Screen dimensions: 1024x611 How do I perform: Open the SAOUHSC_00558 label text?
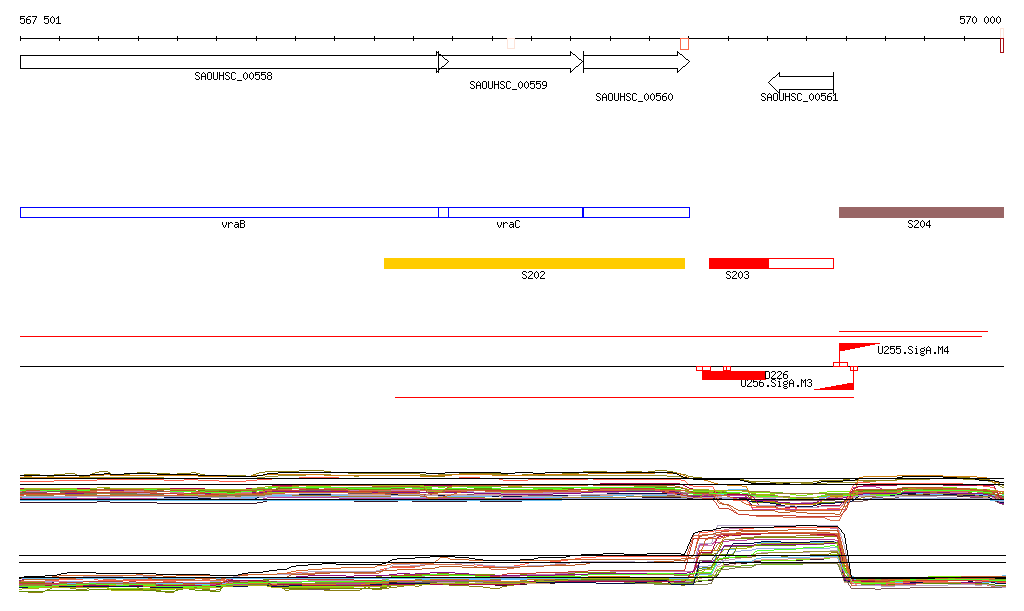233,76
